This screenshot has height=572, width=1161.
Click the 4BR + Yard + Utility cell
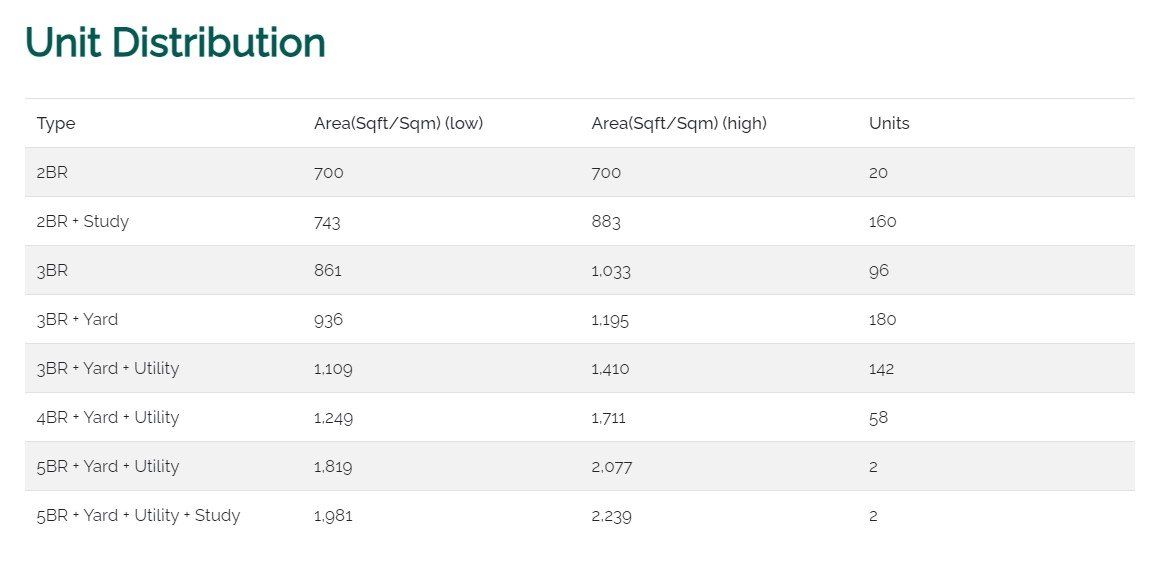108,418
